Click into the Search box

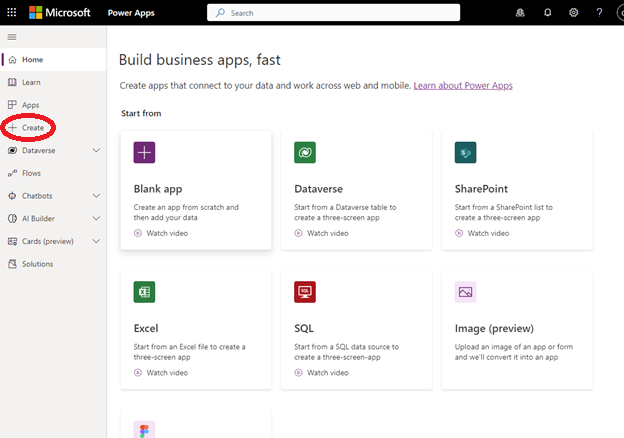tap(333, 13)
